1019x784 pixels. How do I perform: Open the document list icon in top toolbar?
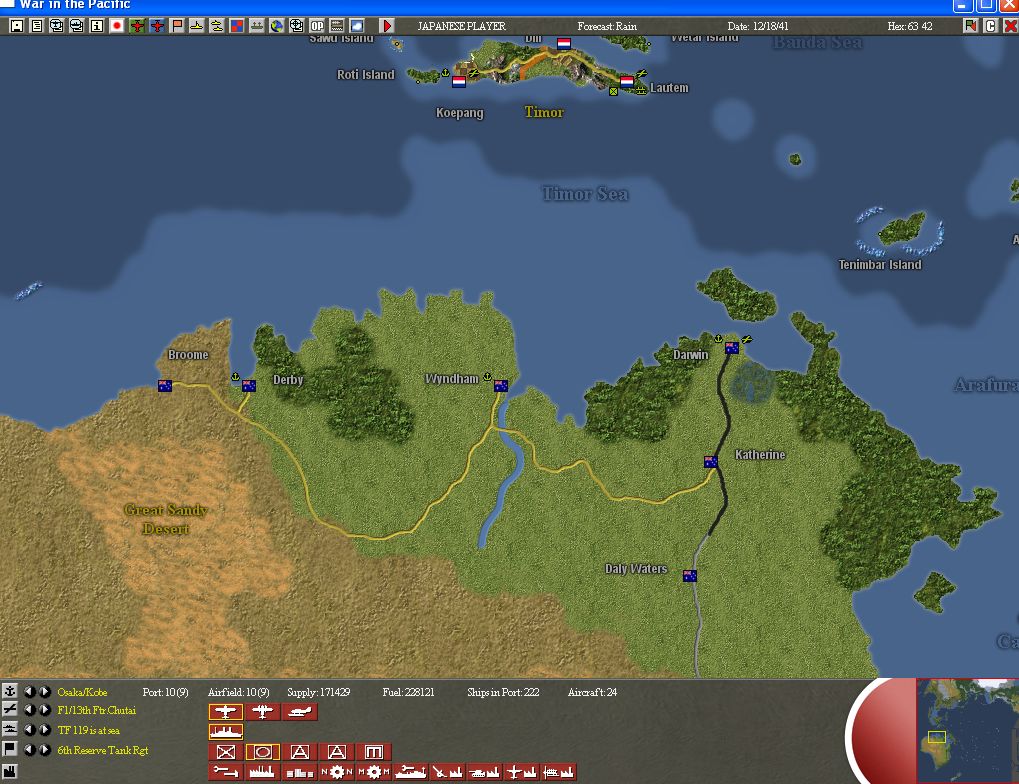tap(37, 26)
